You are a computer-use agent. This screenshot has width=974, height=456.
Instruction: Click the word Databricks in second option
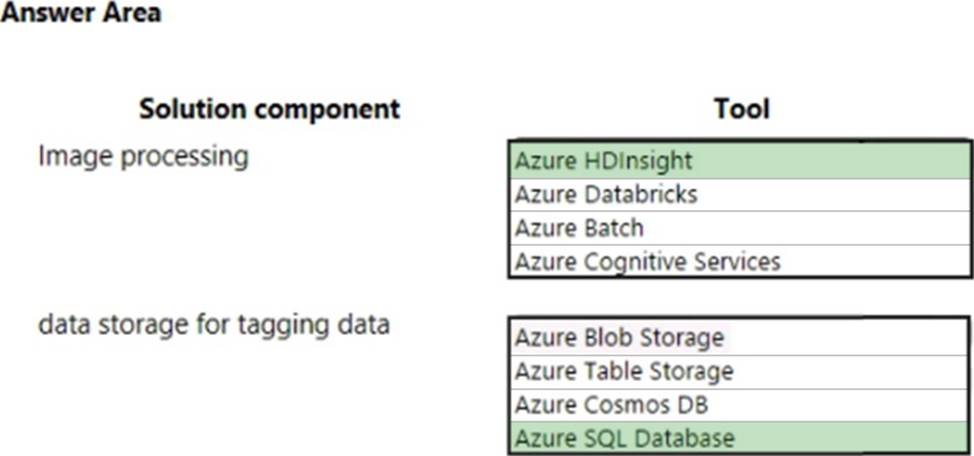[640, 195]
